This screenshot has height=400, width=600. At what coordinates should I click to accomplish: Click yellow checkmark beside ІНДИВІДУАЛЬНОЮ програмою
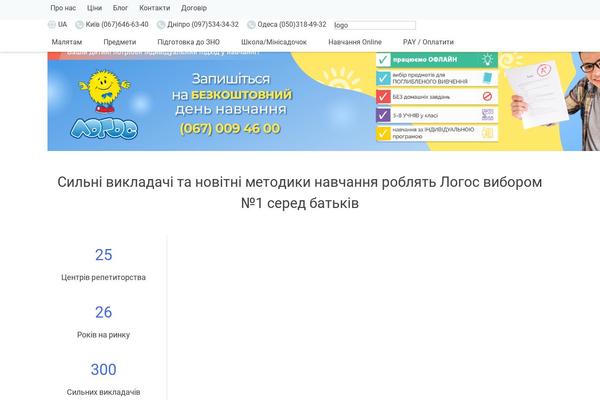click(x=383, y=133)
